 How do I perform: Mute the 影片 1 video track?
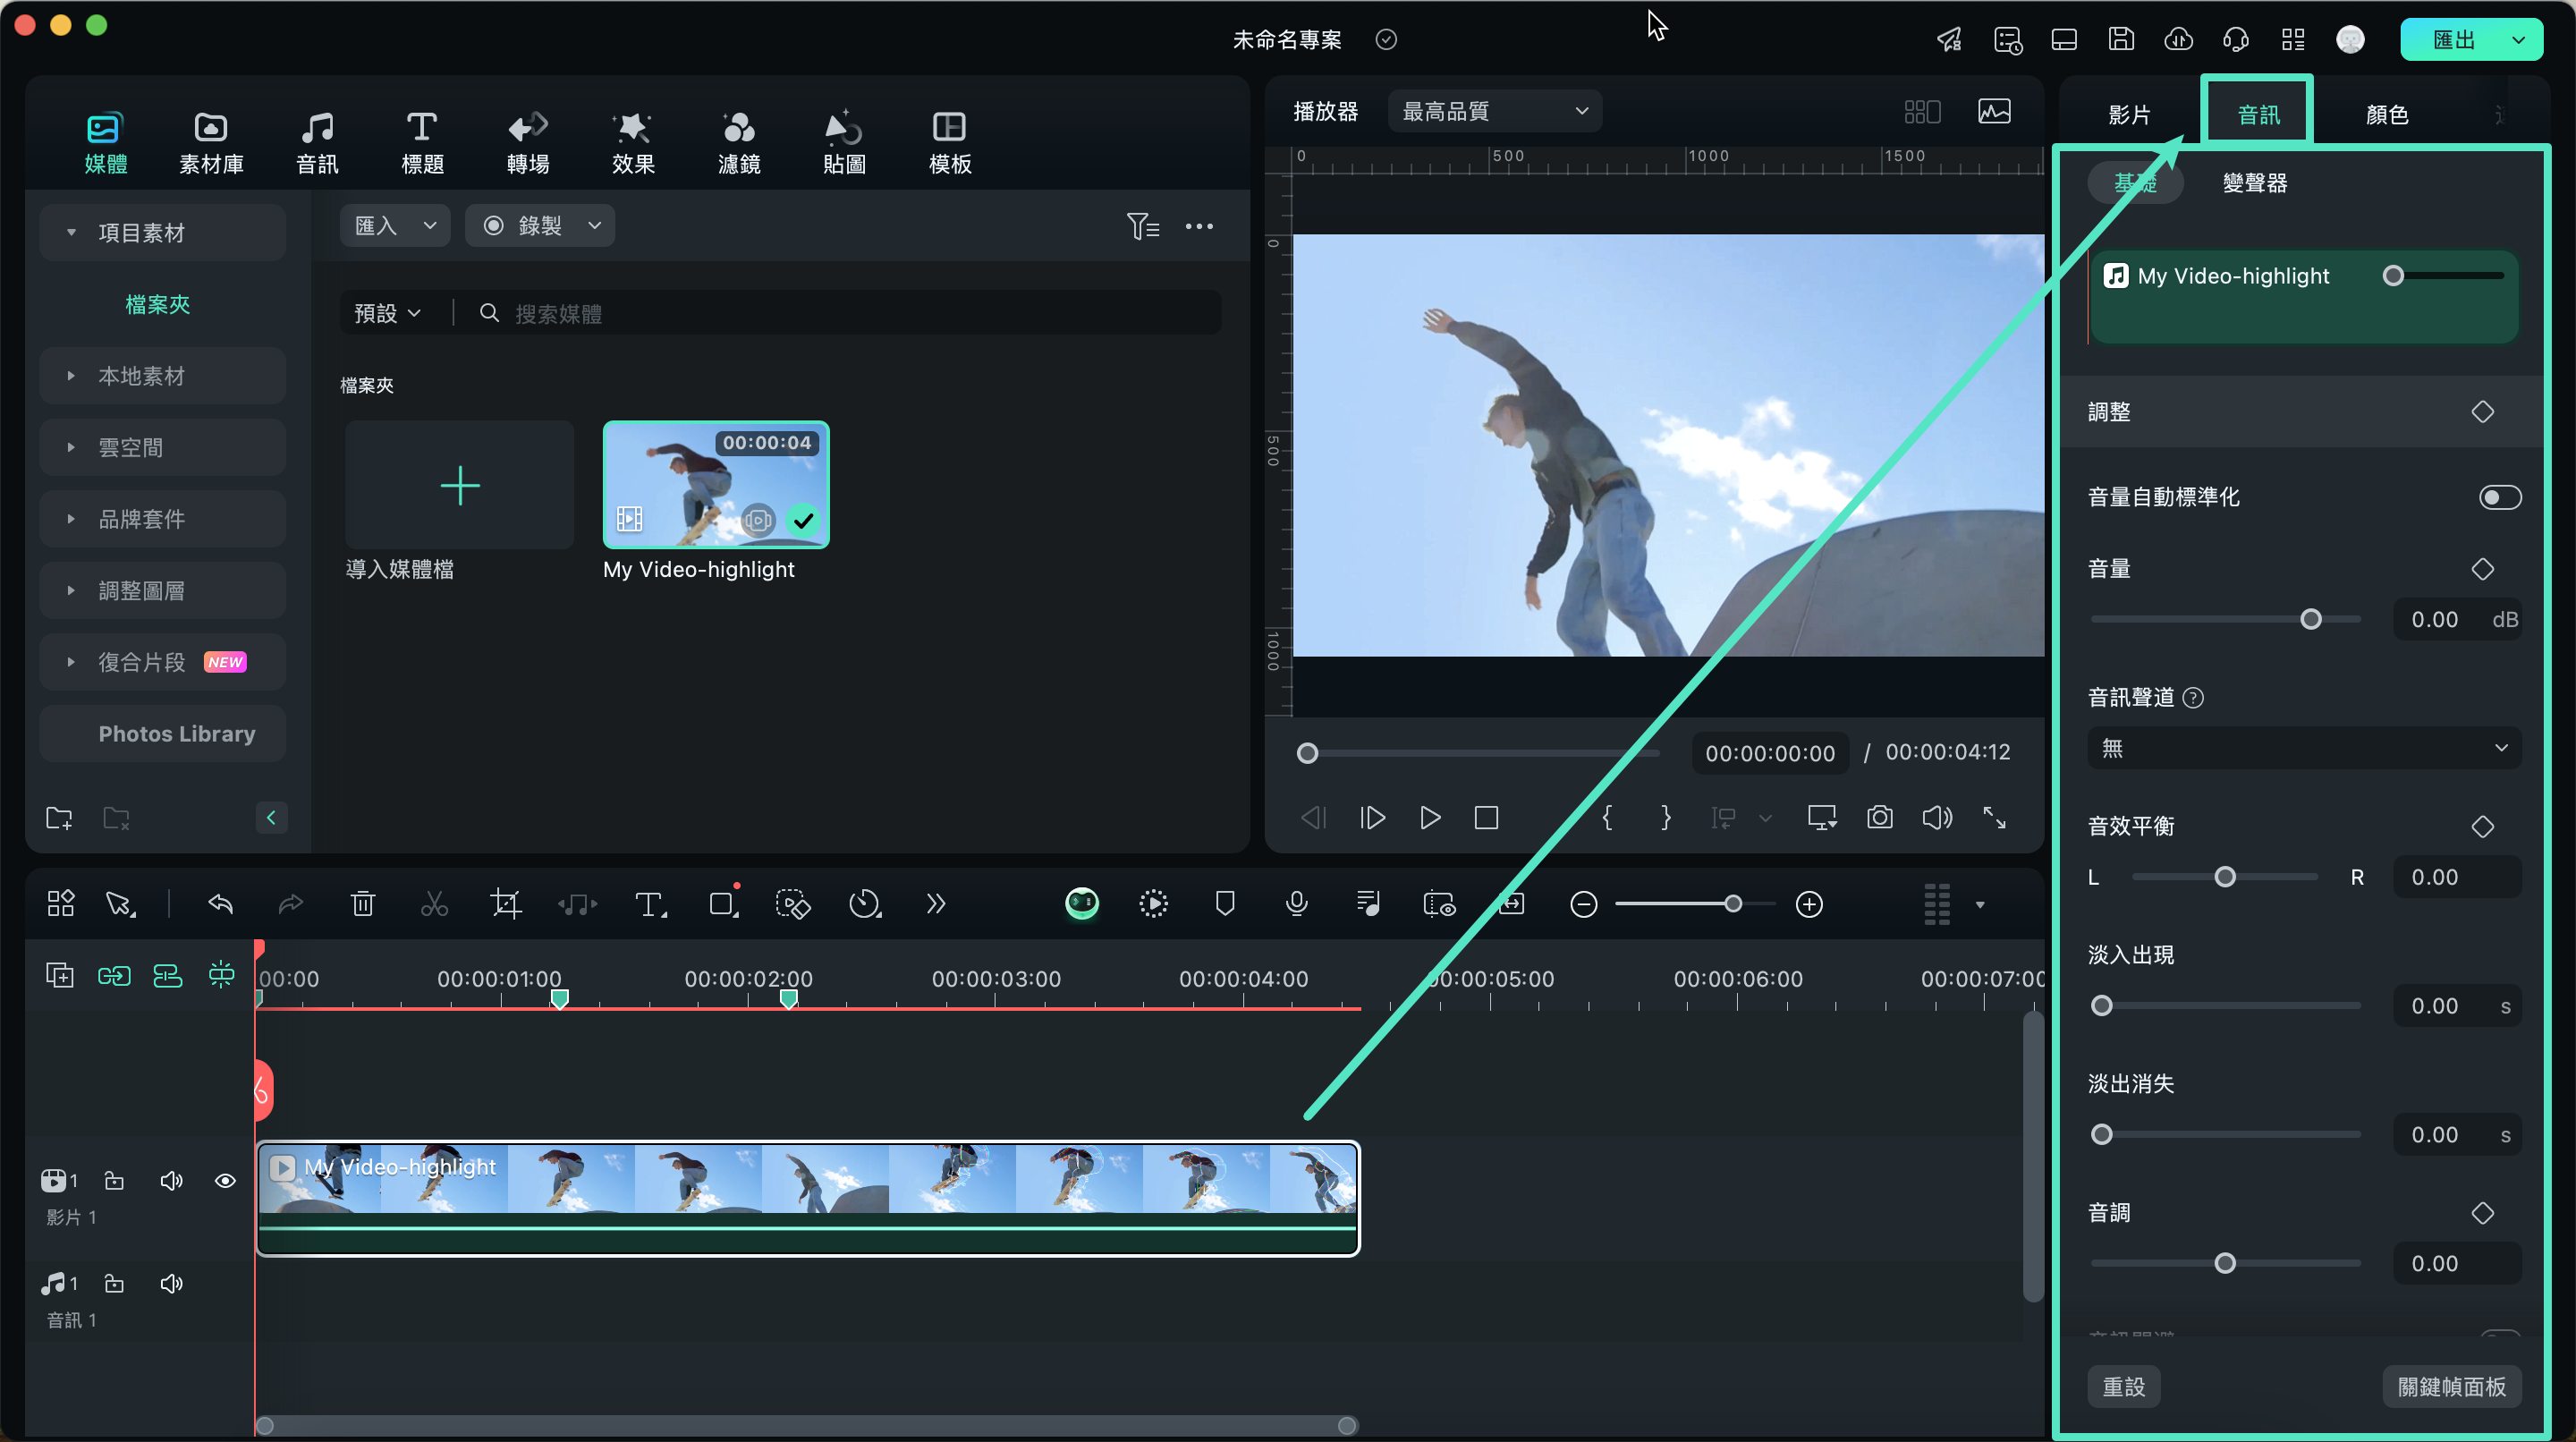pyautogui.click(x=171, y=1180)
